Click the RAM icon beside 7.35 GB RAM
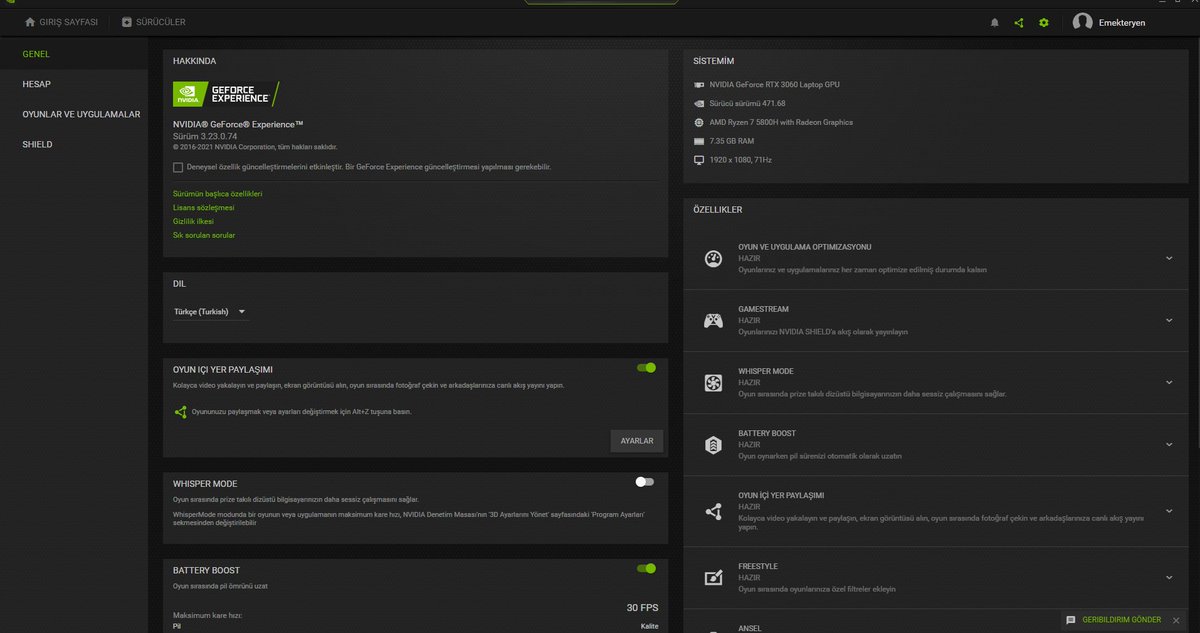 point(699,141)
